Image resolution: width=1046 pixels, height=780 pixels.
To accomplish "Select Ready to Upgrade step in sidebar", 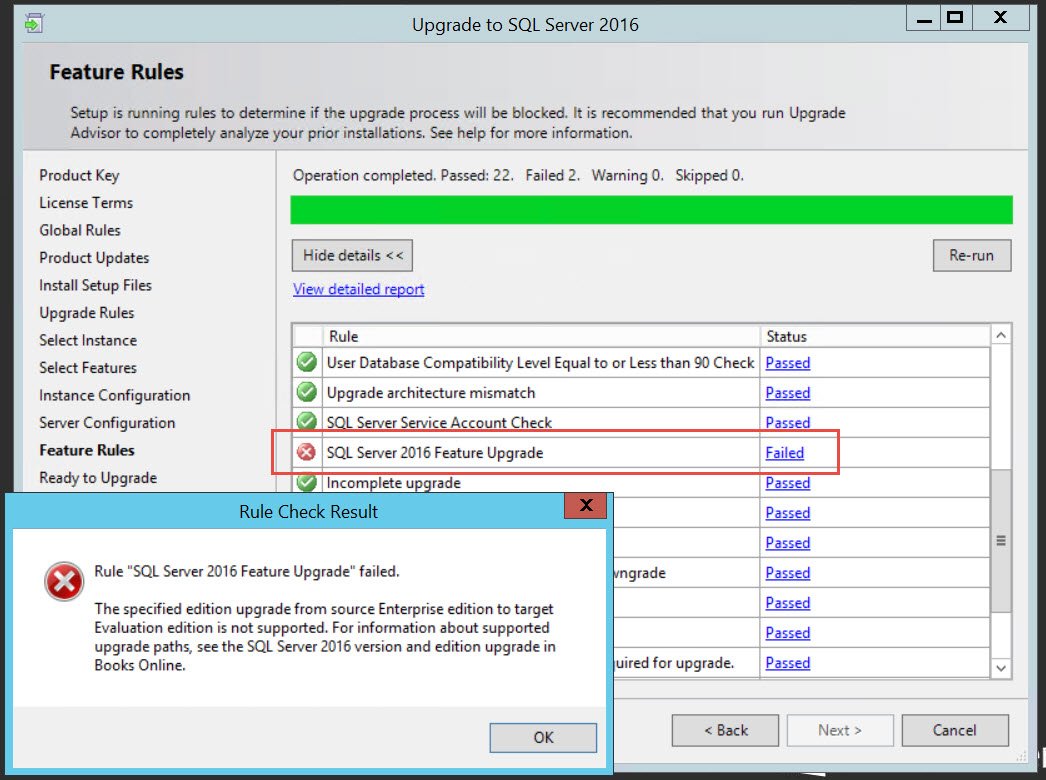I will pos(98,478).
